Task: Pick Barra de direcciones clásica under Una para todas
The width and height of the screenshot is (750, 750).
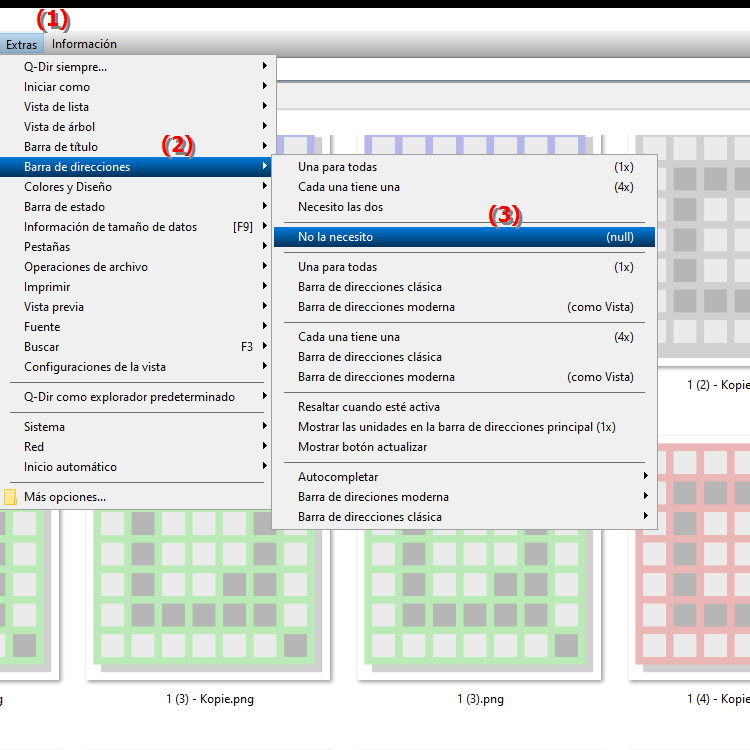Action: click(x=464, y=287)
